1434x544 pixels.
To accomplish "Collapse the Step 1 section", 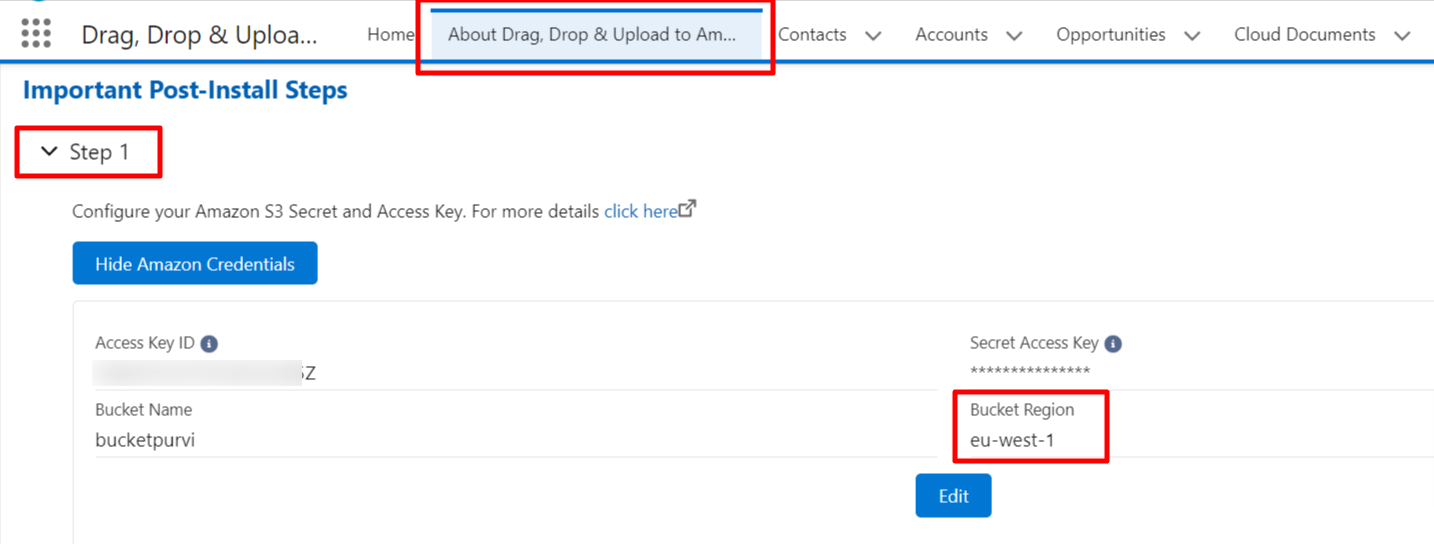I will [49, 152].
